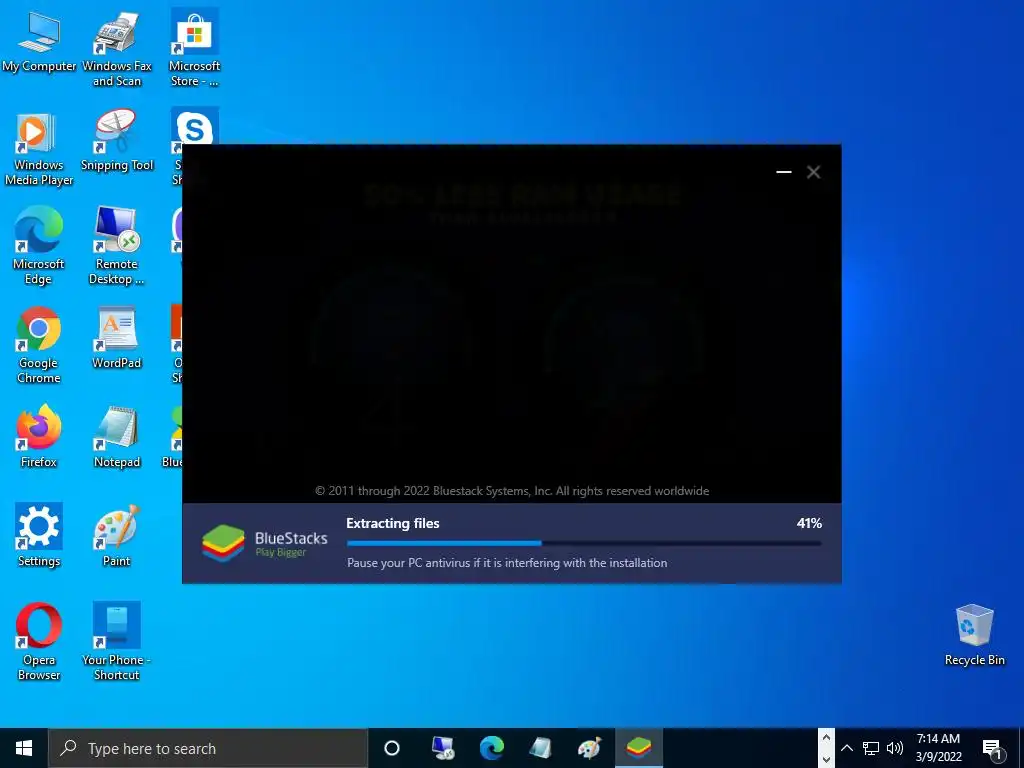Screen dimensions: 1024x768
Task: Launch Paint desktop shortcut
Action: point(117,536)
